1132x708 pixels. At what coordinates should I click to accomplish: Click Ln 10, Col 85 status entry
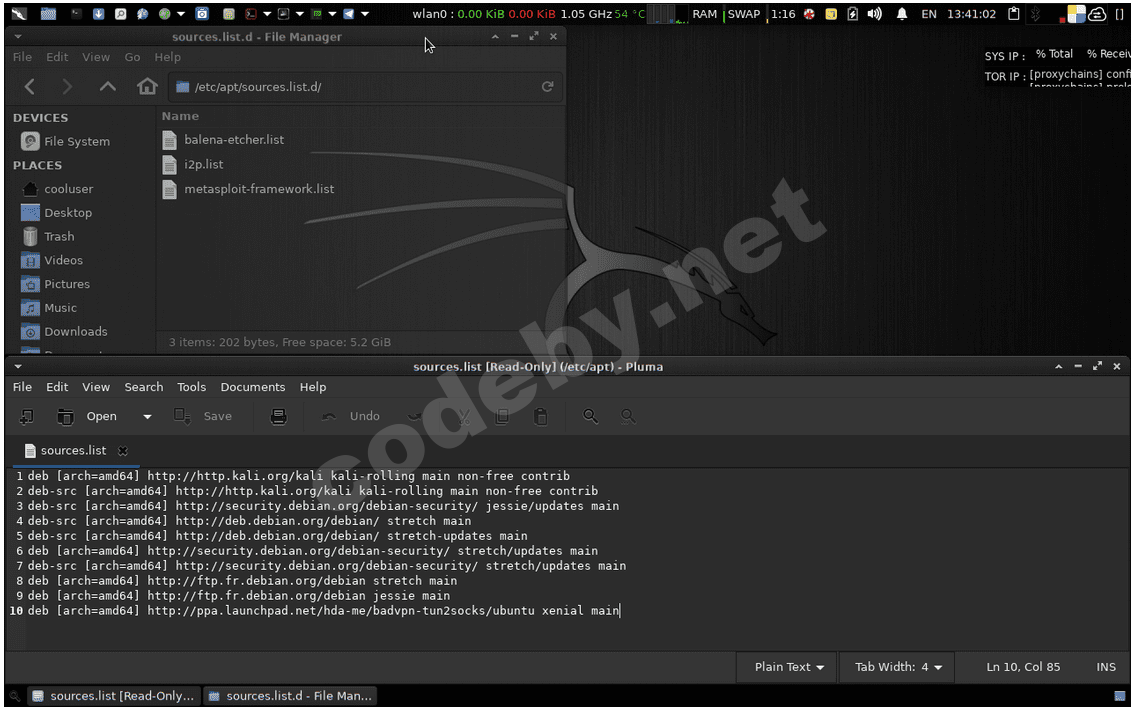(1023, 667)
